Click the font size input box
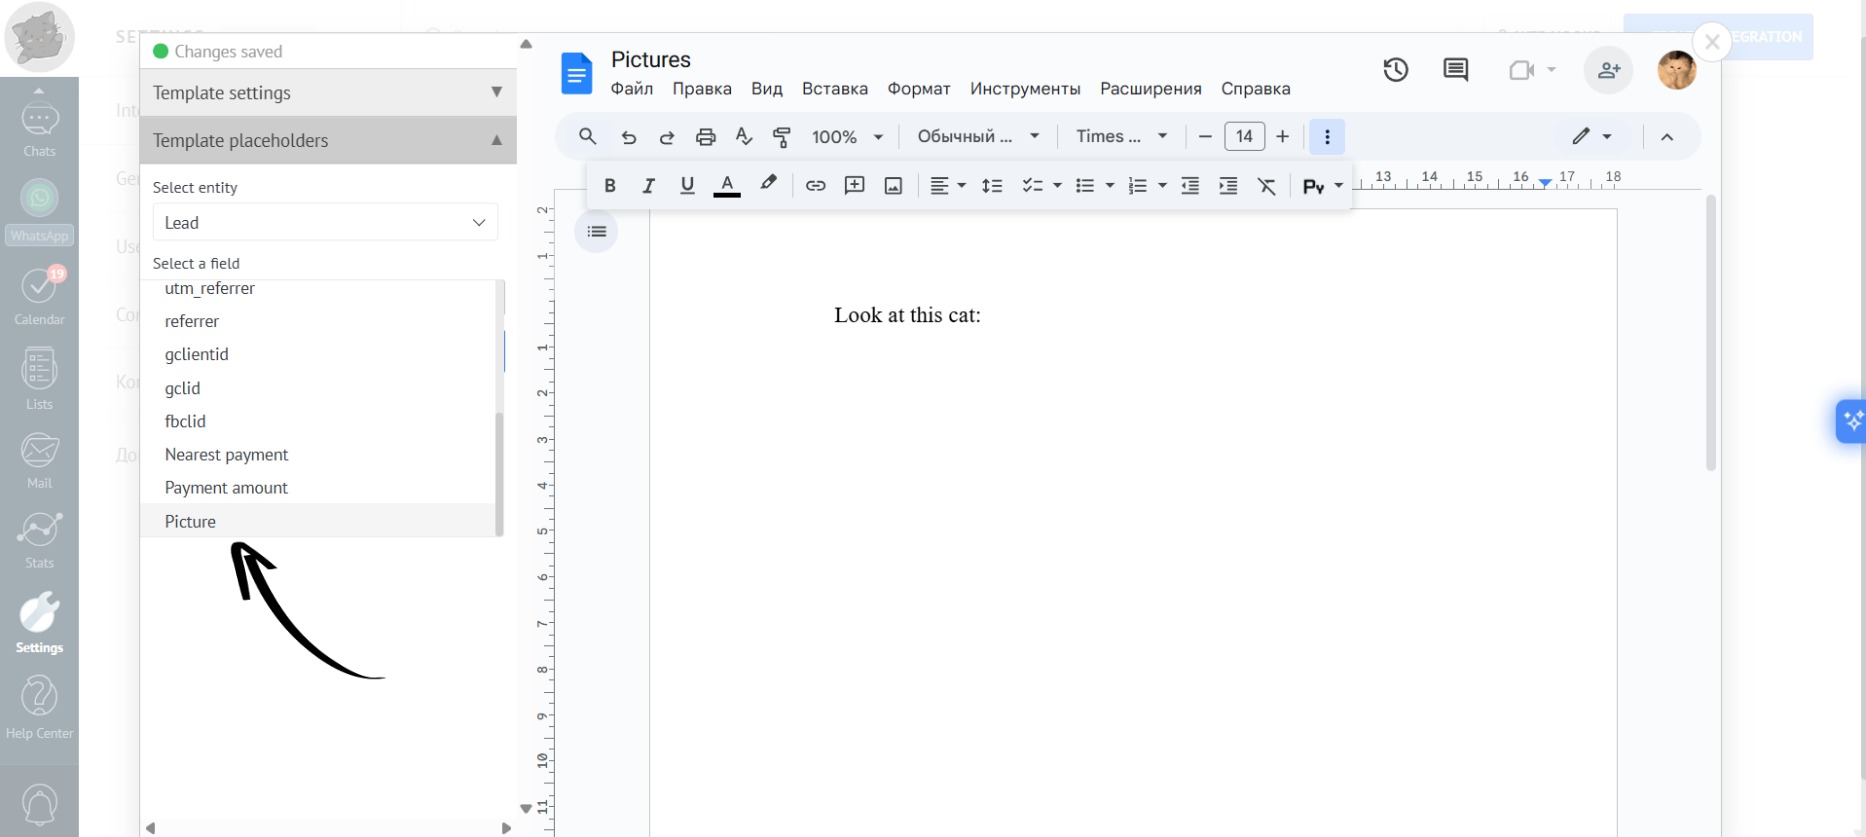Image resolution: width=1866 pixels, height=837 pixels. coord(1243,137)
